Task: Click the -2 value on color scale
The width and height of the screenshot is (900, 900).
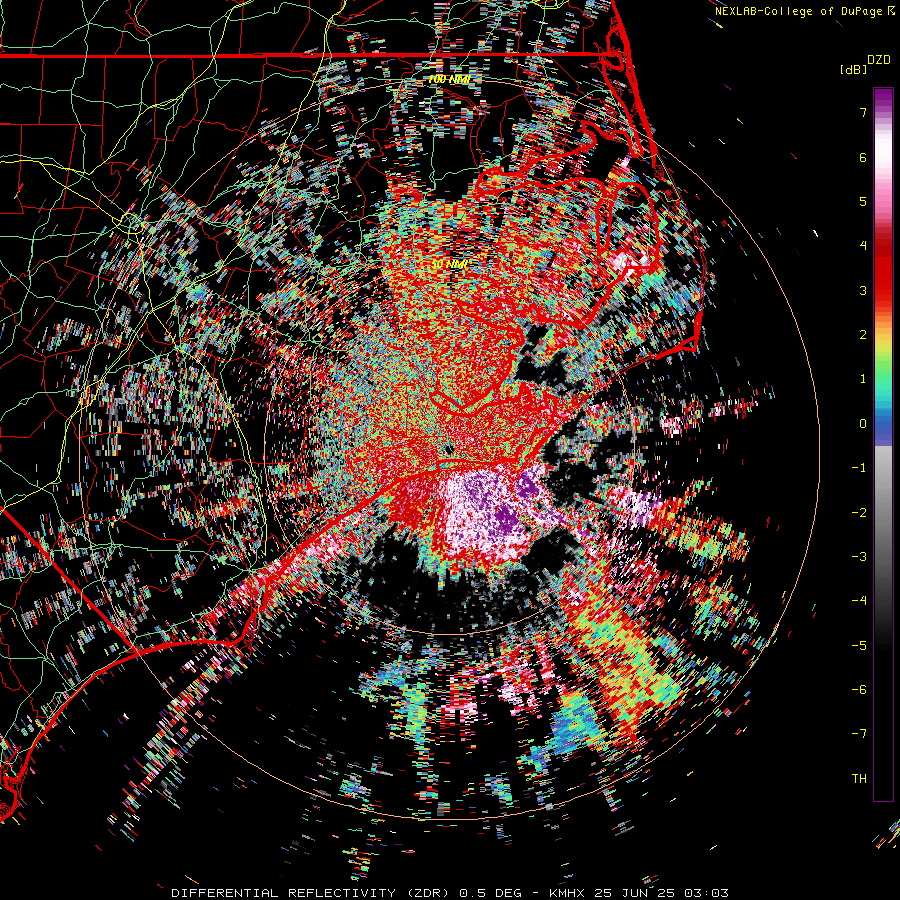Action: pos(859,513)
